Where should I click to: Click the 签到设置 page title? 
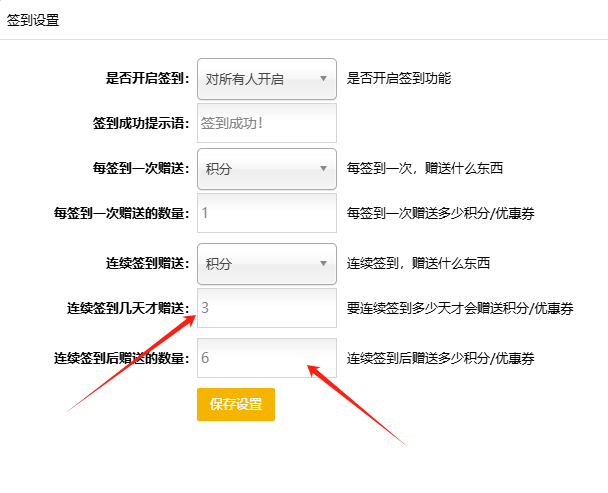[33, 20]
